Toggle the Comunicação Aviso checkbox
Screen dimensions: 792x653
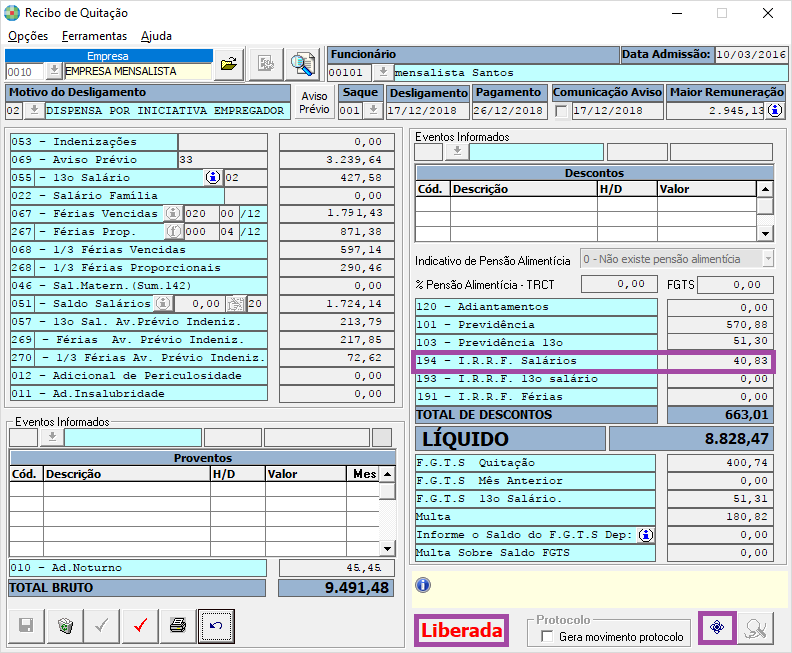pyautogui.click(x=561, y=111)
